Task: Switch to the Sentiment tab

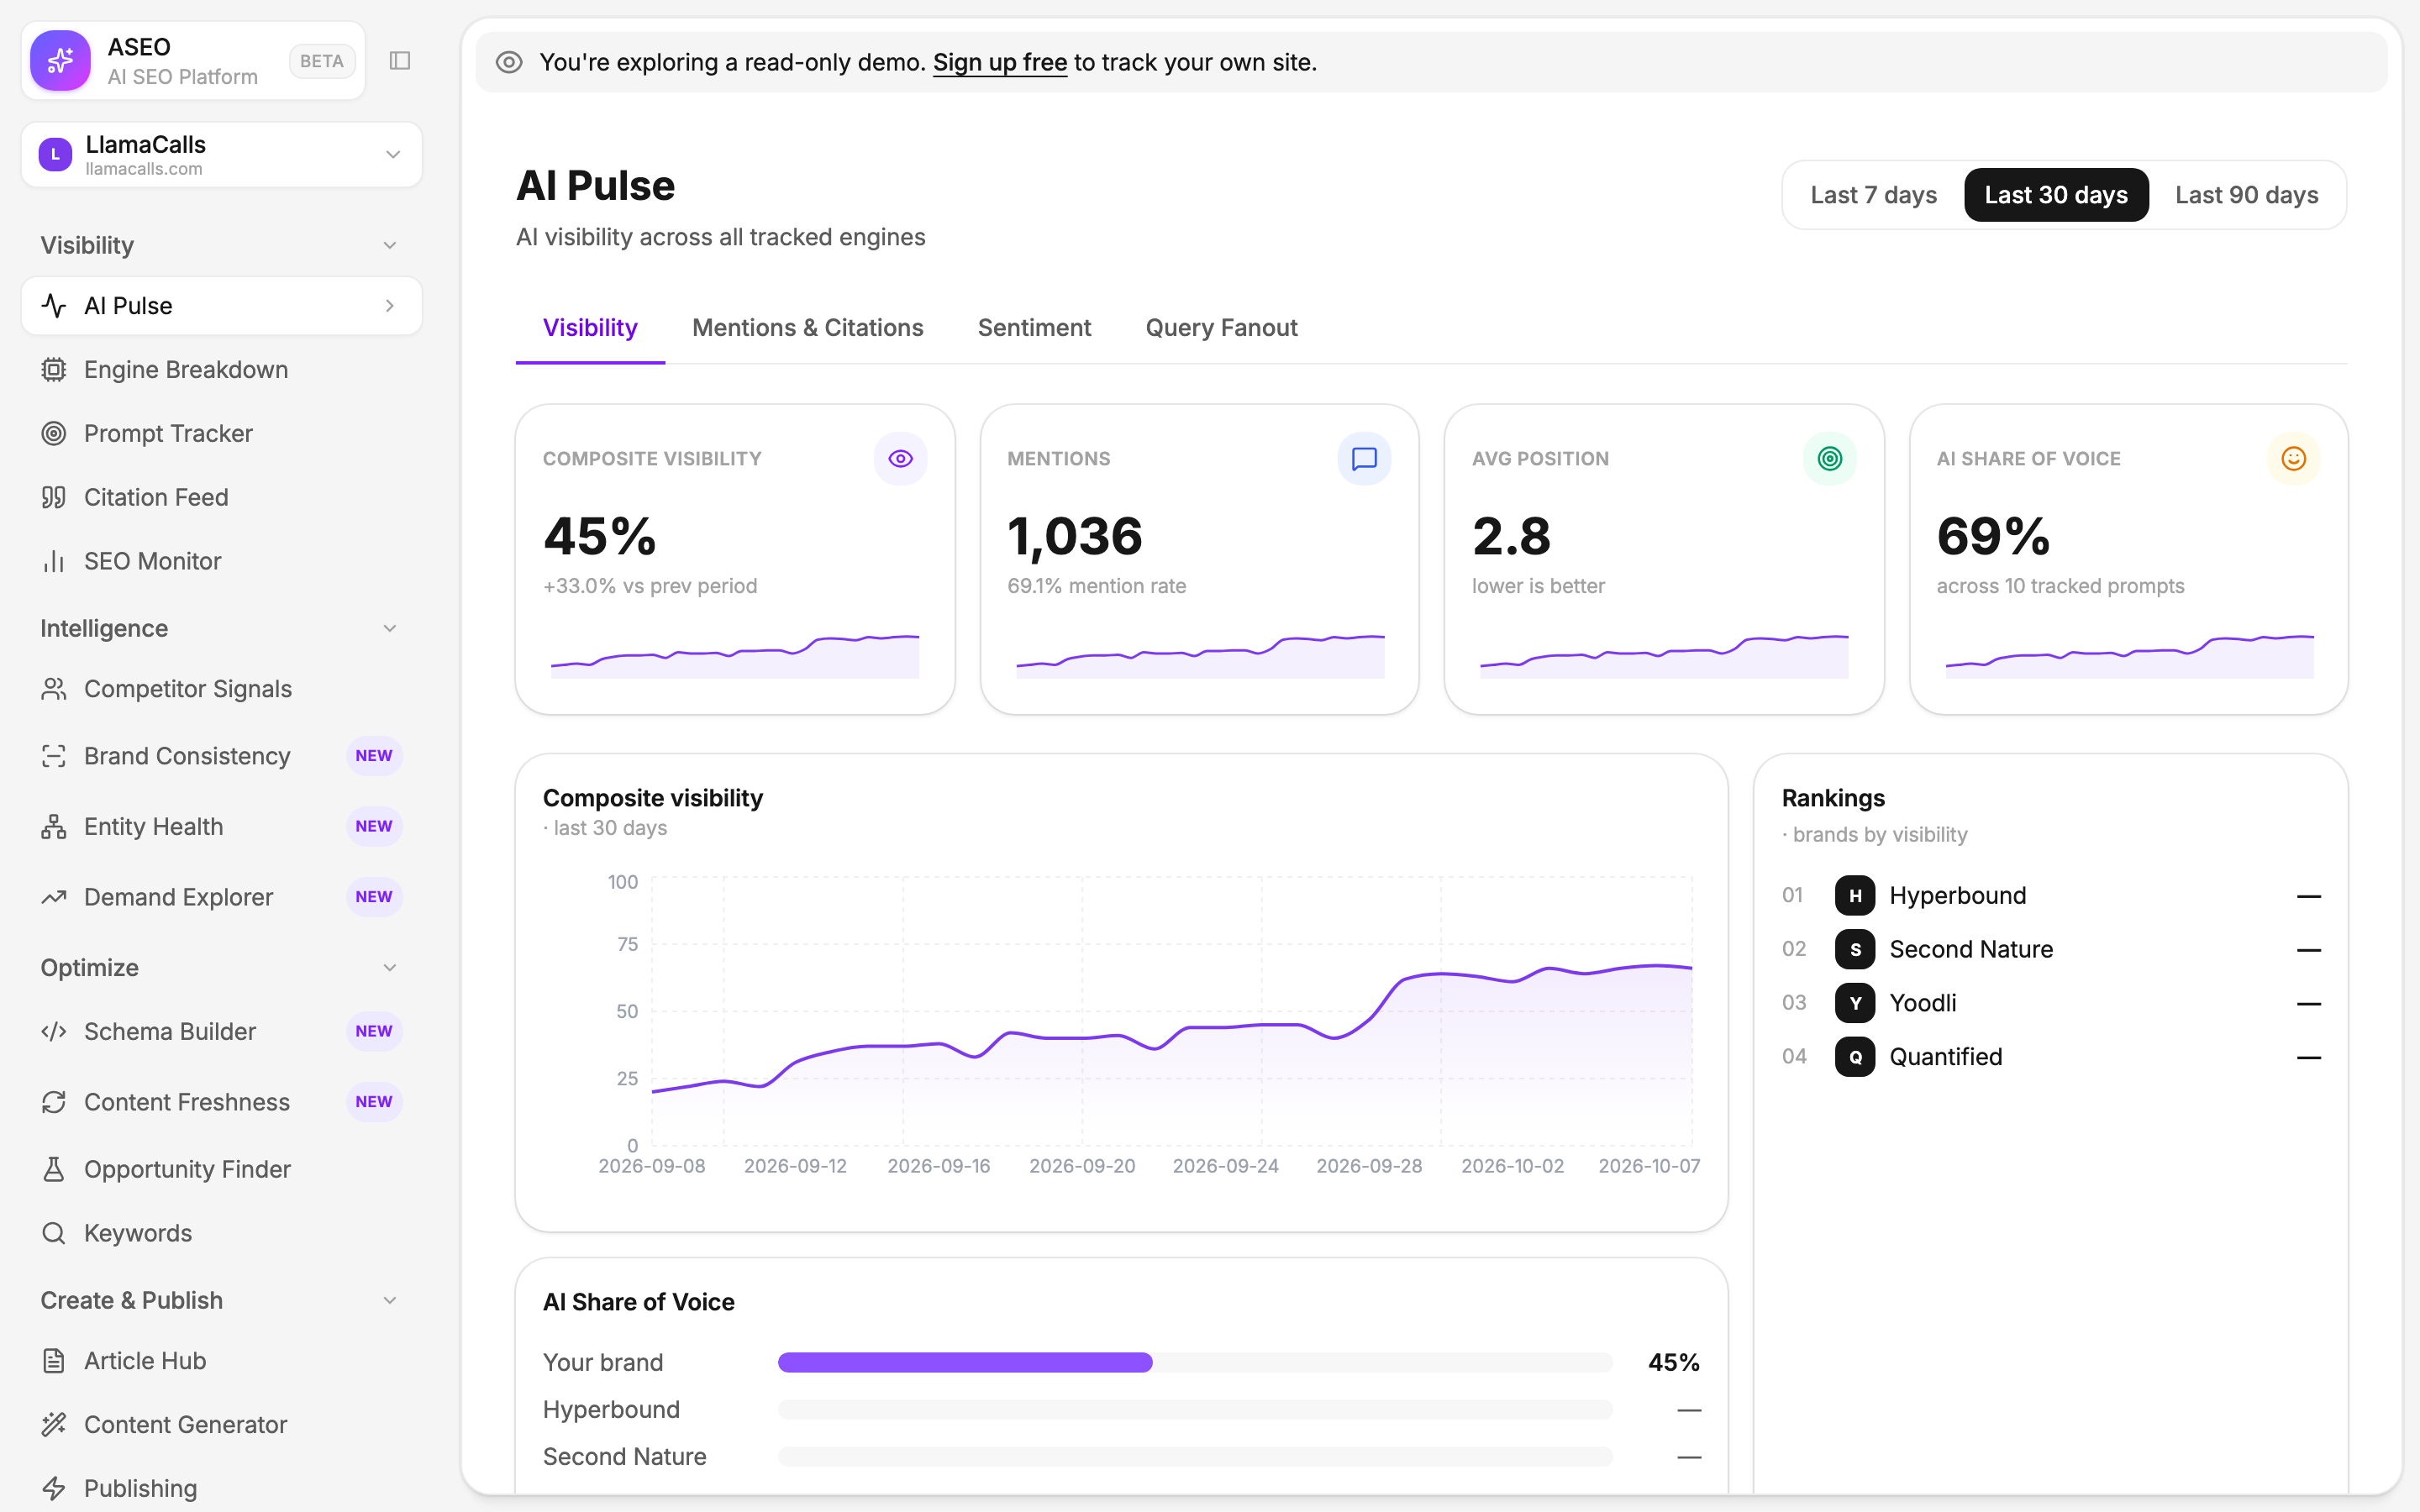Action: [x=1034, y=328]
